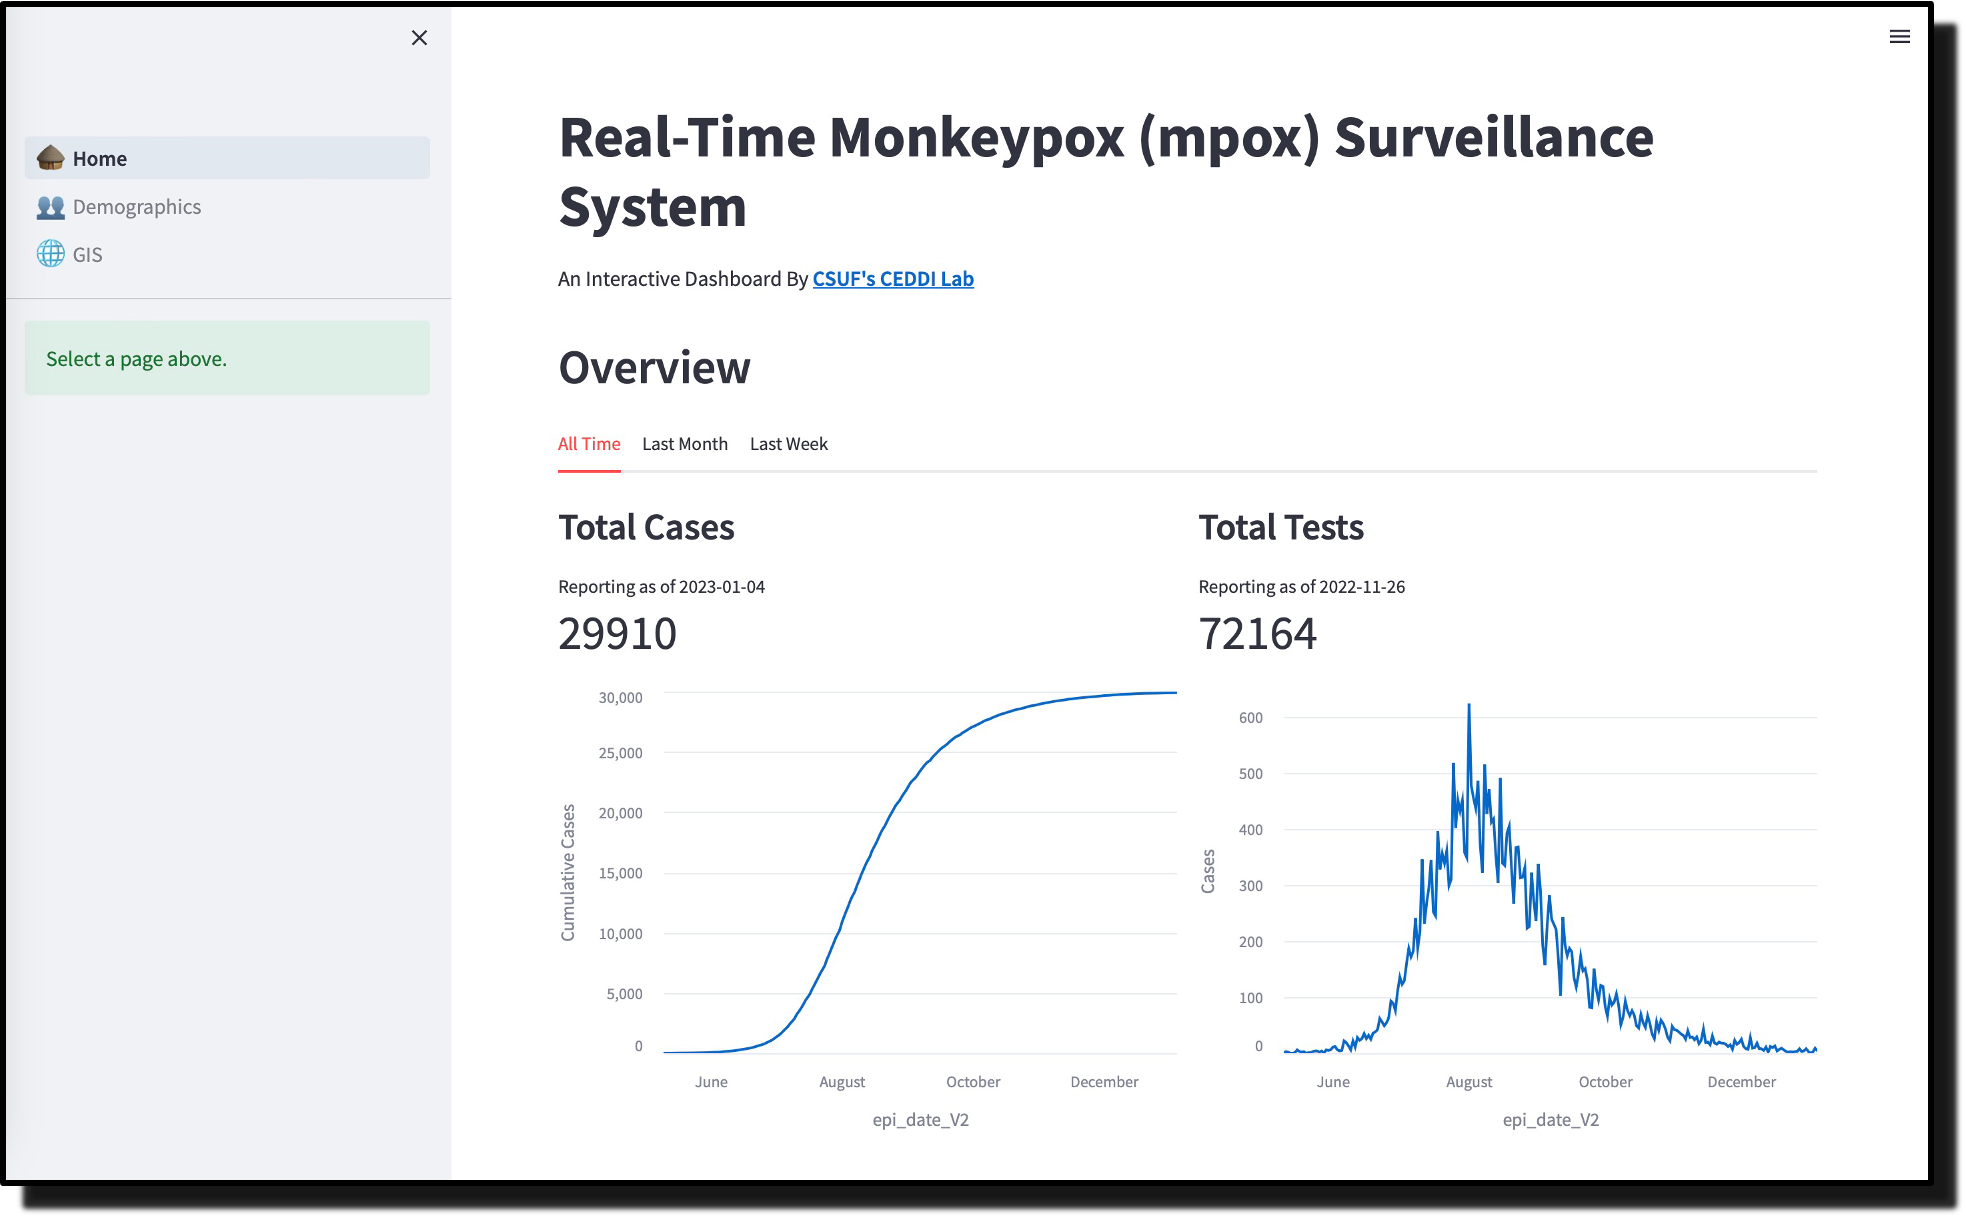Select the All Time tab
1966x1218 pixels.
pos(589,444)
